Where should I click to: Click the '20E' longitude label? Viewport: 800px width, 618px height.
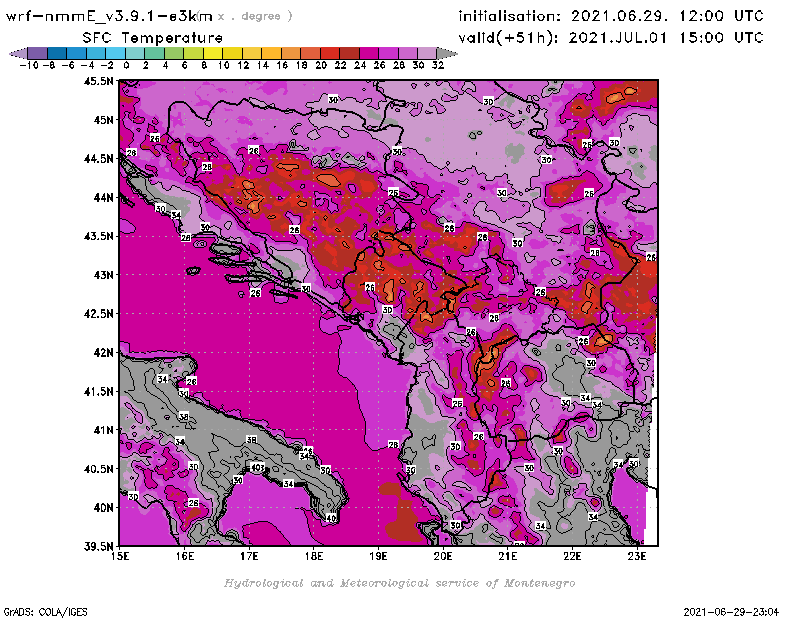point(443,556)
